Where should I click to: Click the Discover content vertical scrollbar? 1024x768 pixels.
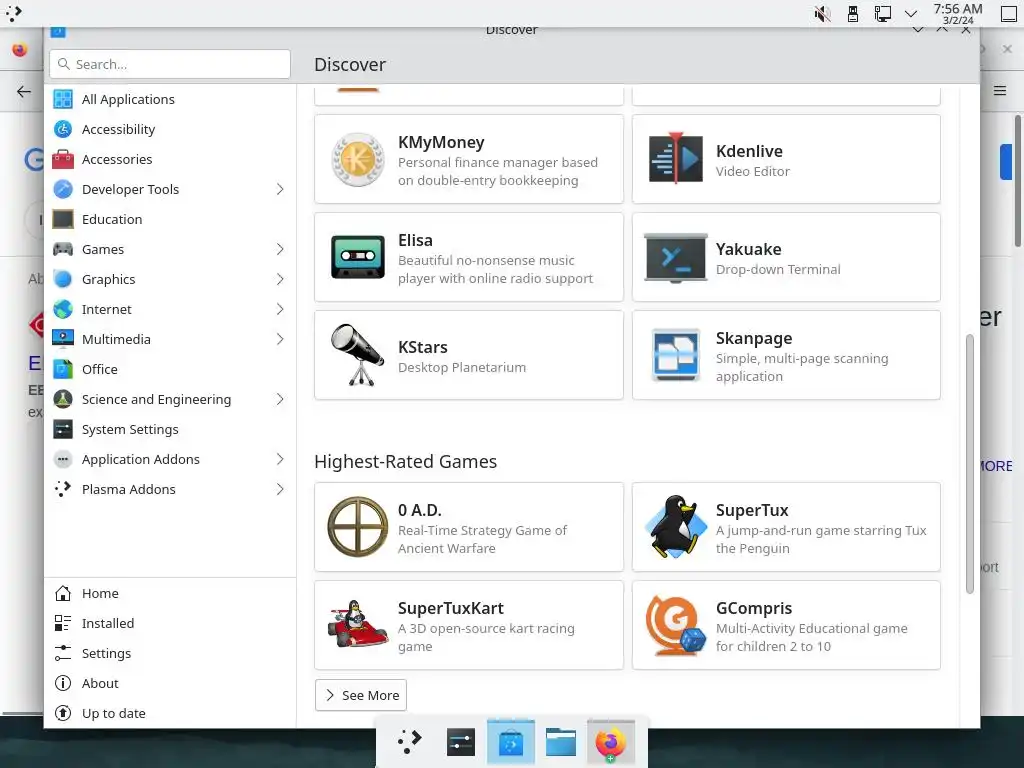pos(969,464)
